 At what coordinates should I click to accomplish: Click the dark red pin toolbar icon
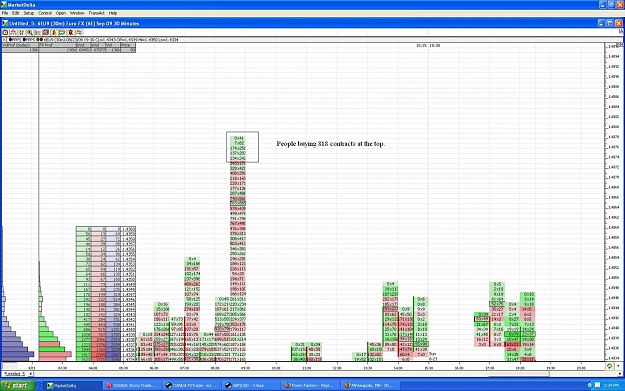pyautogui.click(x=71, y=32)
